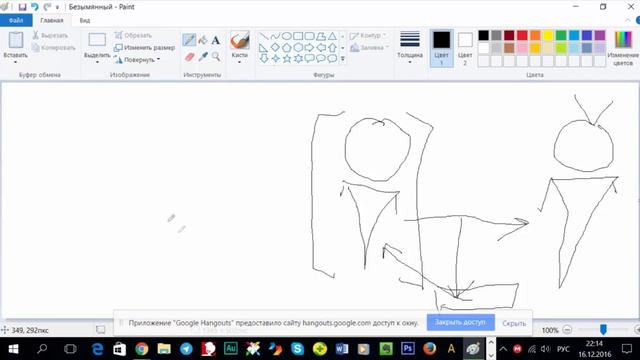
Task: Open Изменение цветов color editor
Action: coord(623,48)
